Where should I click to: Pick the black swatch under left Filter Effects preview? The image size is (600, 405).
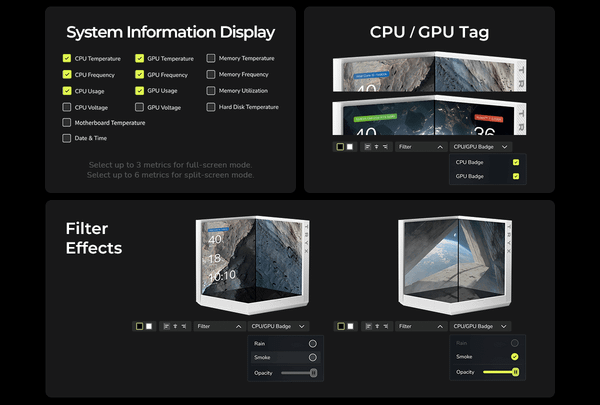point(138,326)
